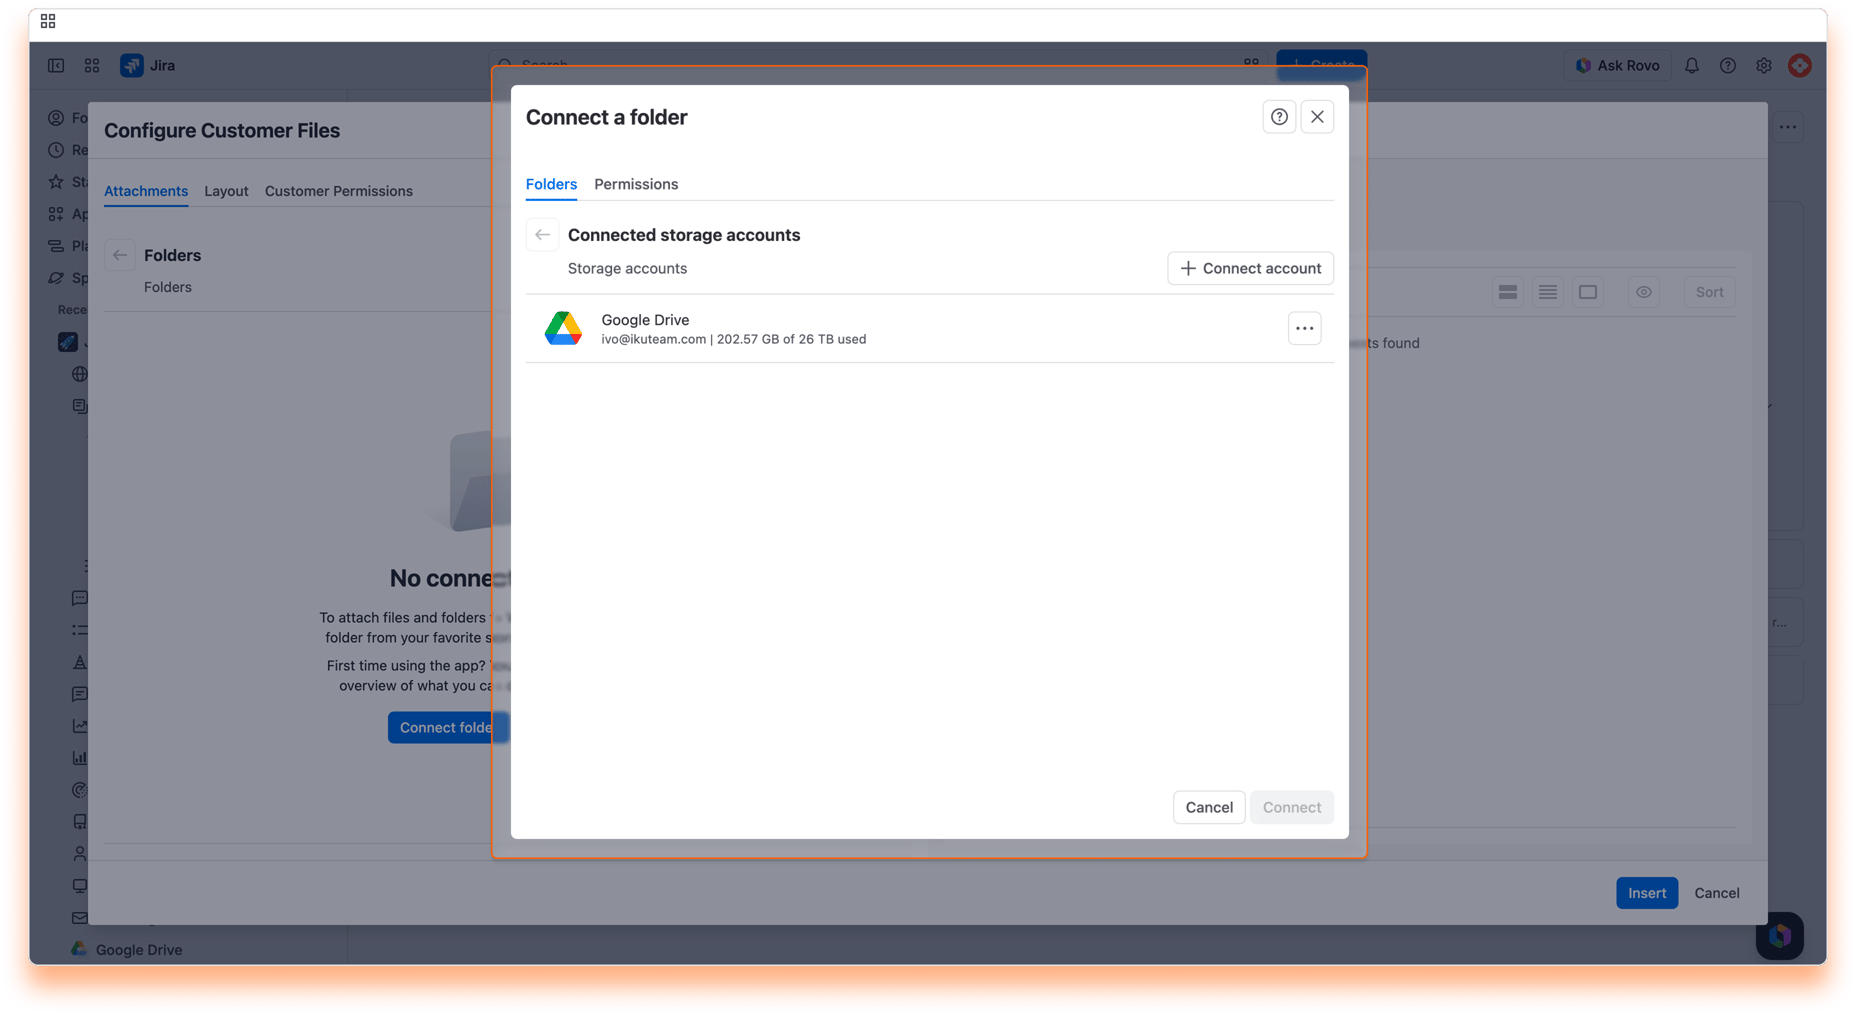Screen dimensions: 1856x1014
Task: Click Cancel in Configure Customer Files window
Action: coord(1716,893)
